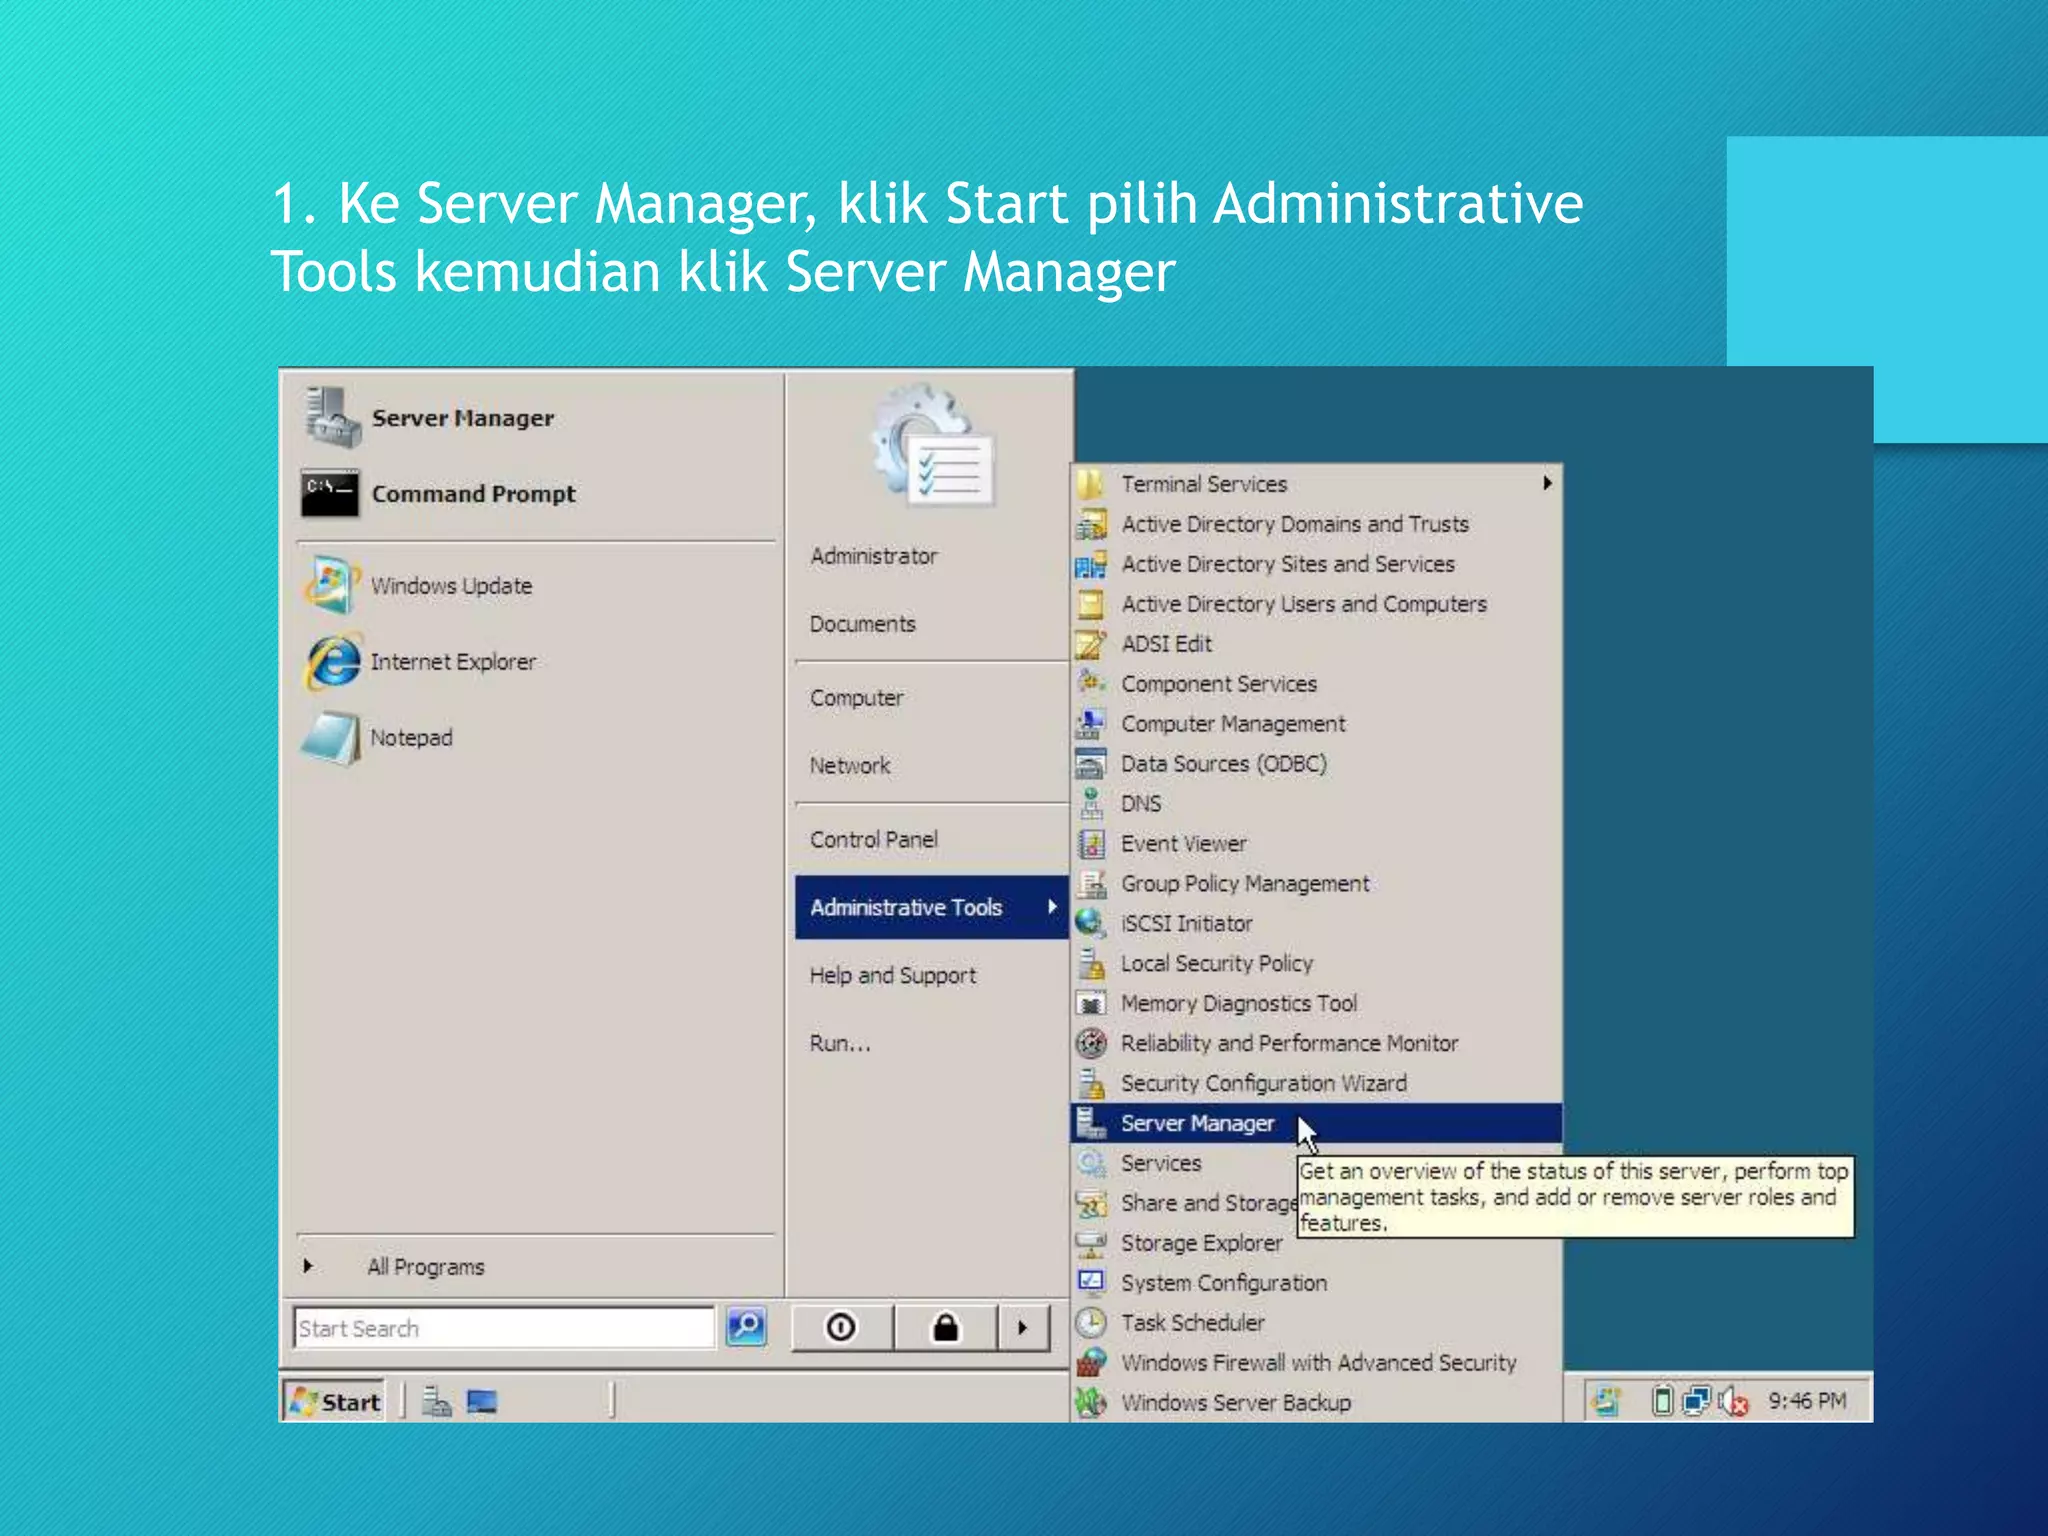
Task: Open the shutdown options arrow button
Action: tap(1022, 1328)
